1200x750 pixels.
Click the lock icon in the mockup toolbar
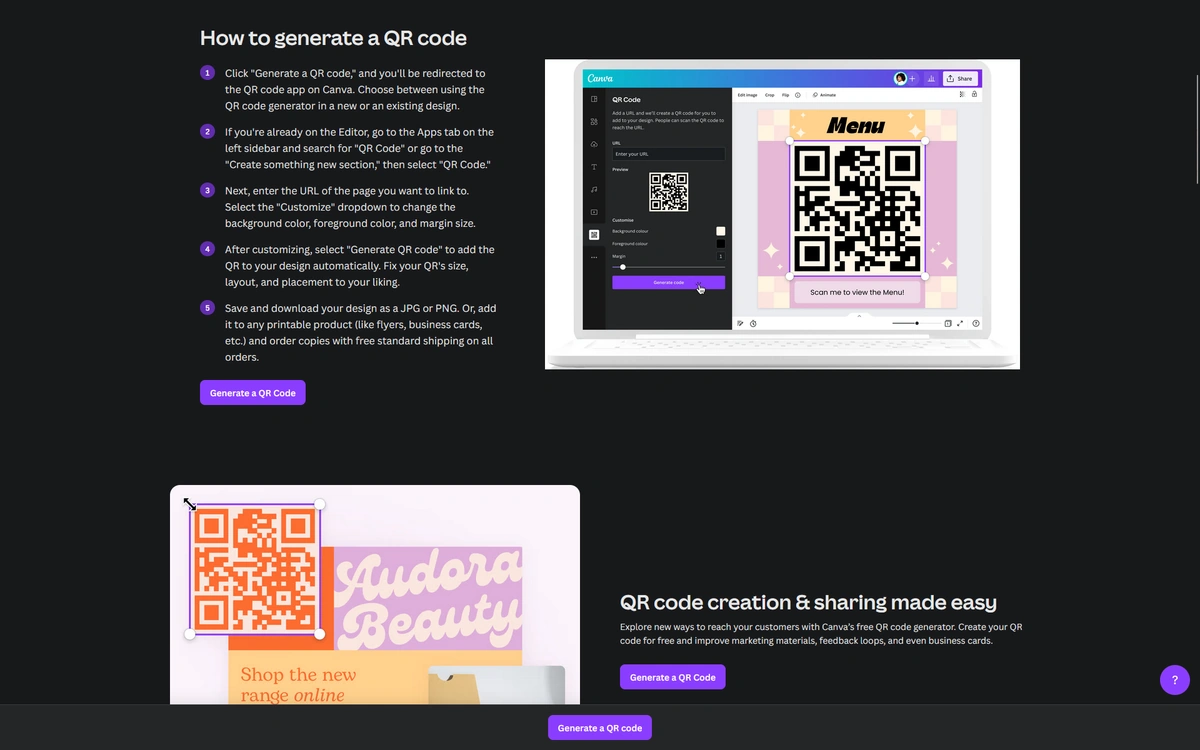click(x=974, y=94)
